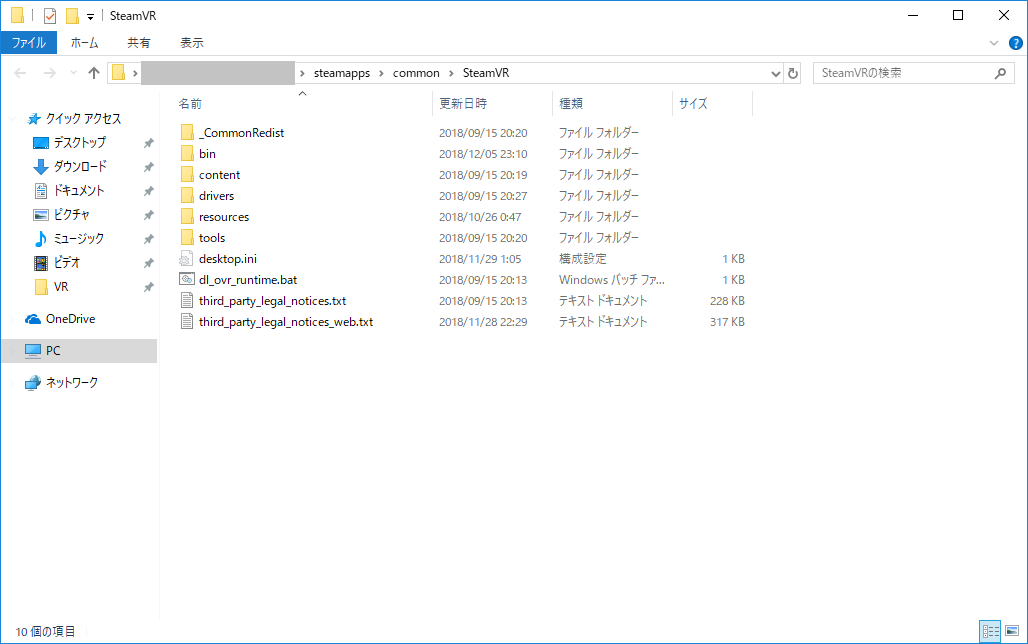Viewport: 1028px width, 644px height.
Task: Click steamapps in the address path
Action: coord(342,73)
